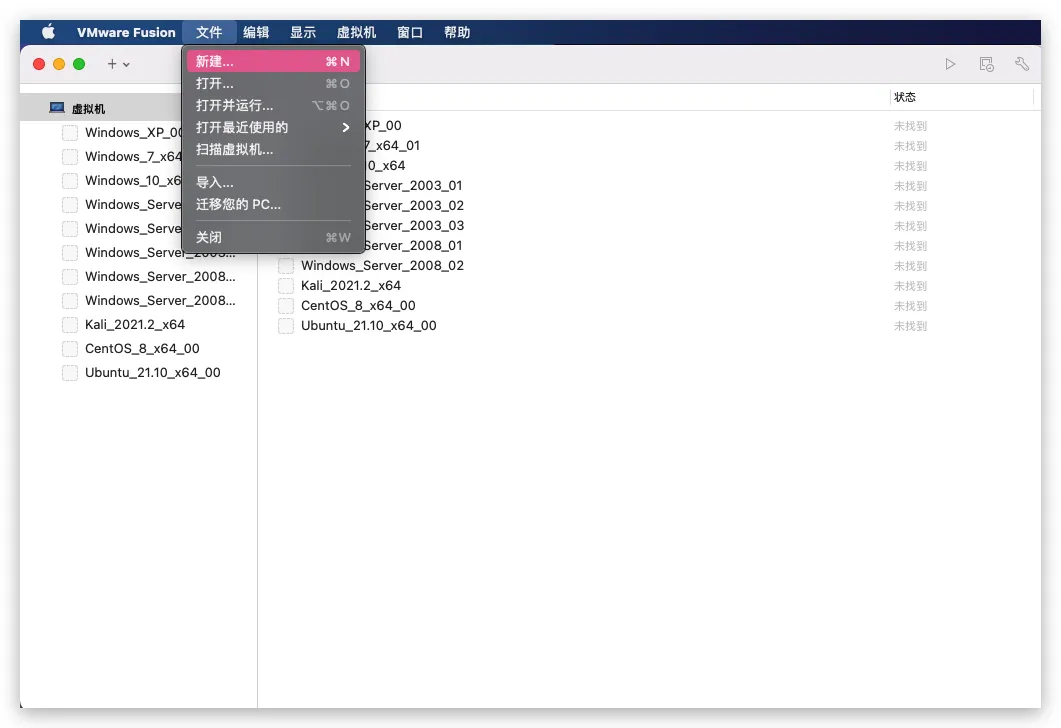The width and height of the screenshot is (1061, 728).
Task: Click the main list thumbnail of CentOS_8_x64_00
Action: click(x=286, y=306)
